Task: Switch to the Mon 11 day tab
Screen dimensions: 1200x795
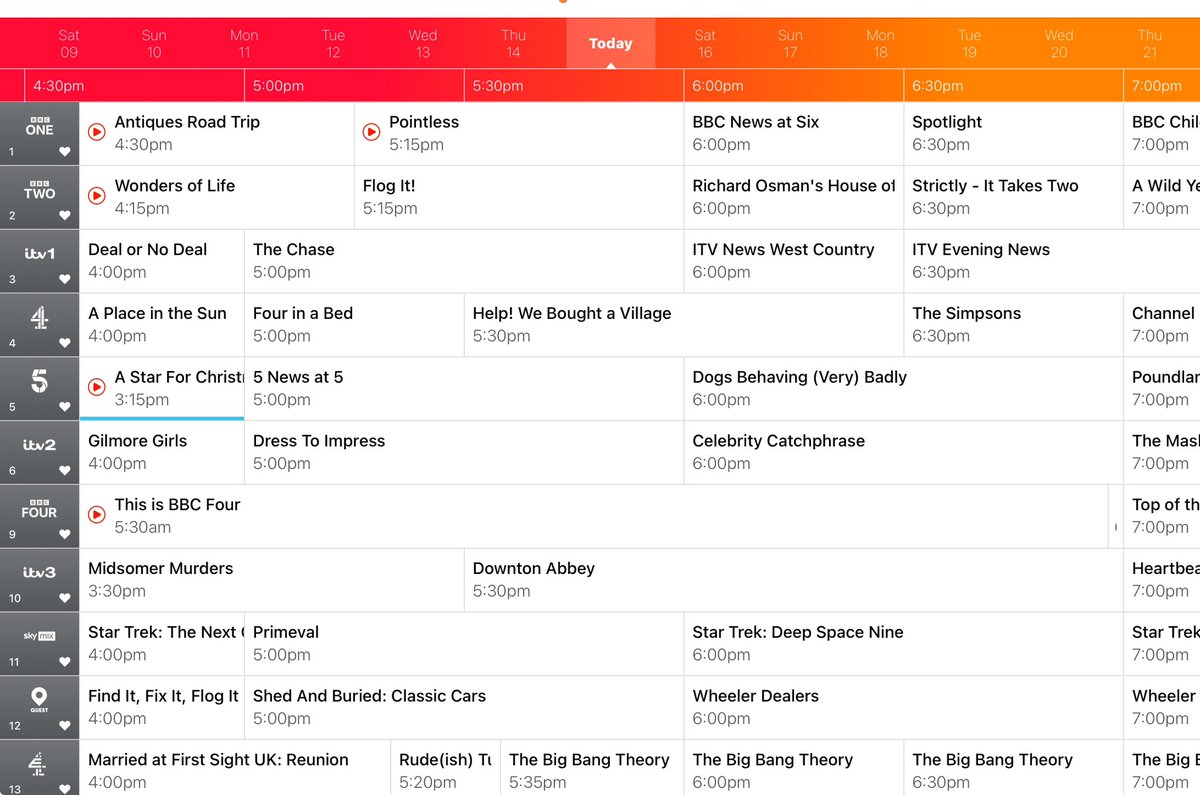Action: coord(244,44)
